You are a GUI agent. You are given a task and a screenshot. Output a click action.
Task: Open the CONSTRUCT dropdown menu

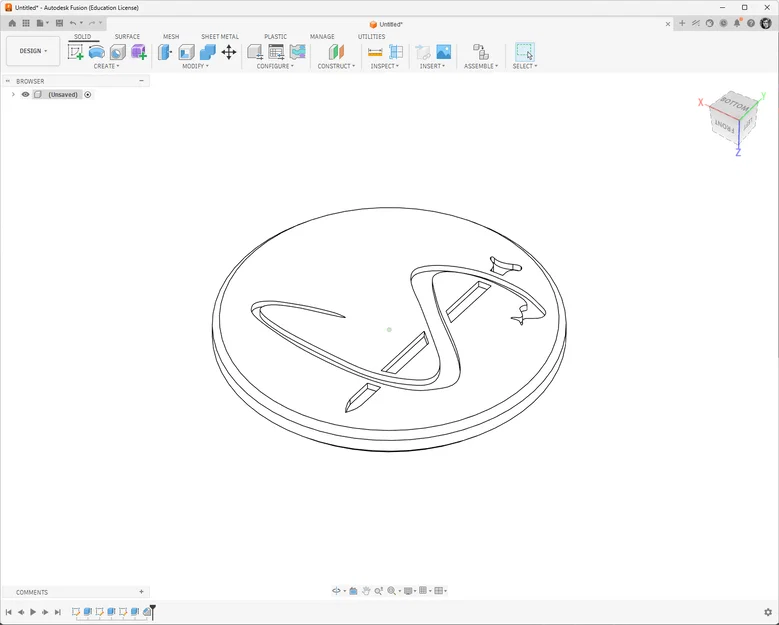pyautogui.click(x=336, y=66)
